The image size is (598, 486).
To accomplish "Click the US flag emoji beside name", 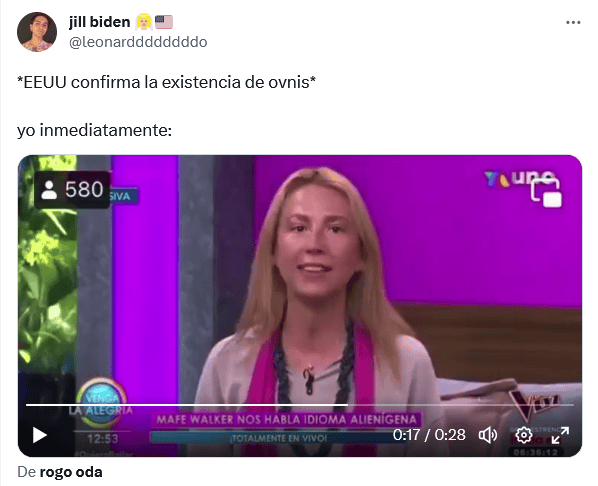I will tap(164, 22).
